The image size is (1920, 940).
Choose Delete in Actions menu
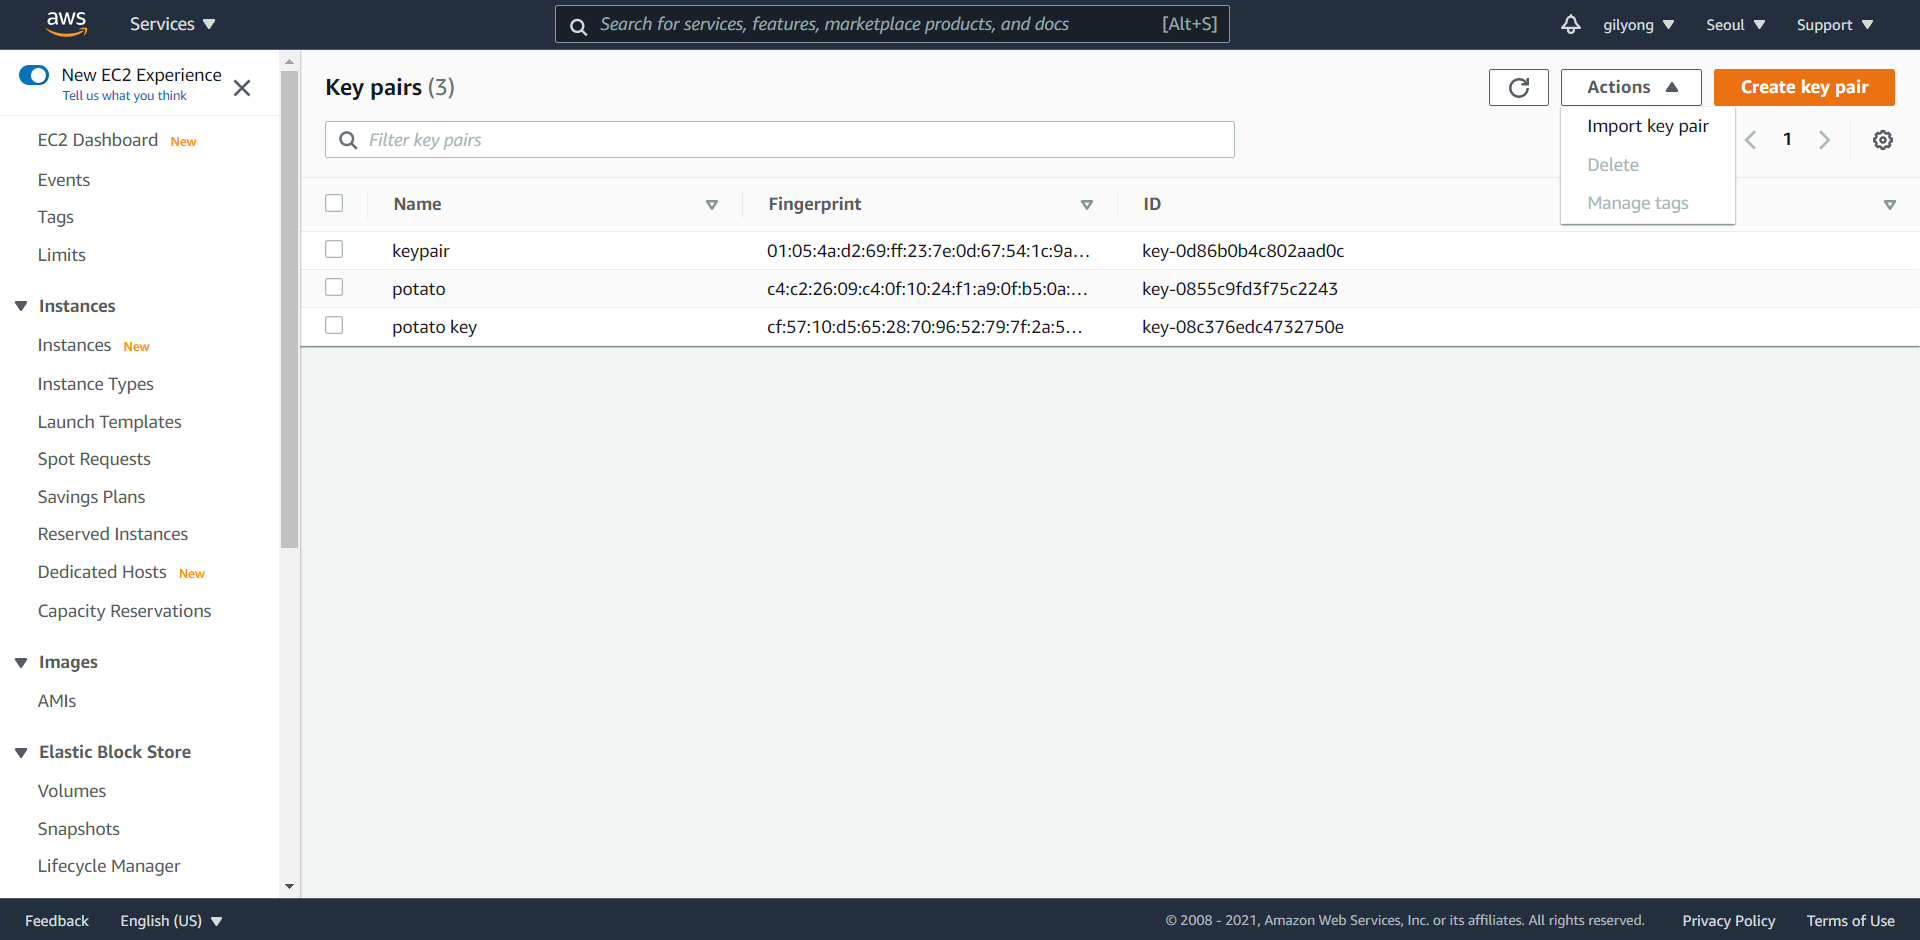point(1612,165)
